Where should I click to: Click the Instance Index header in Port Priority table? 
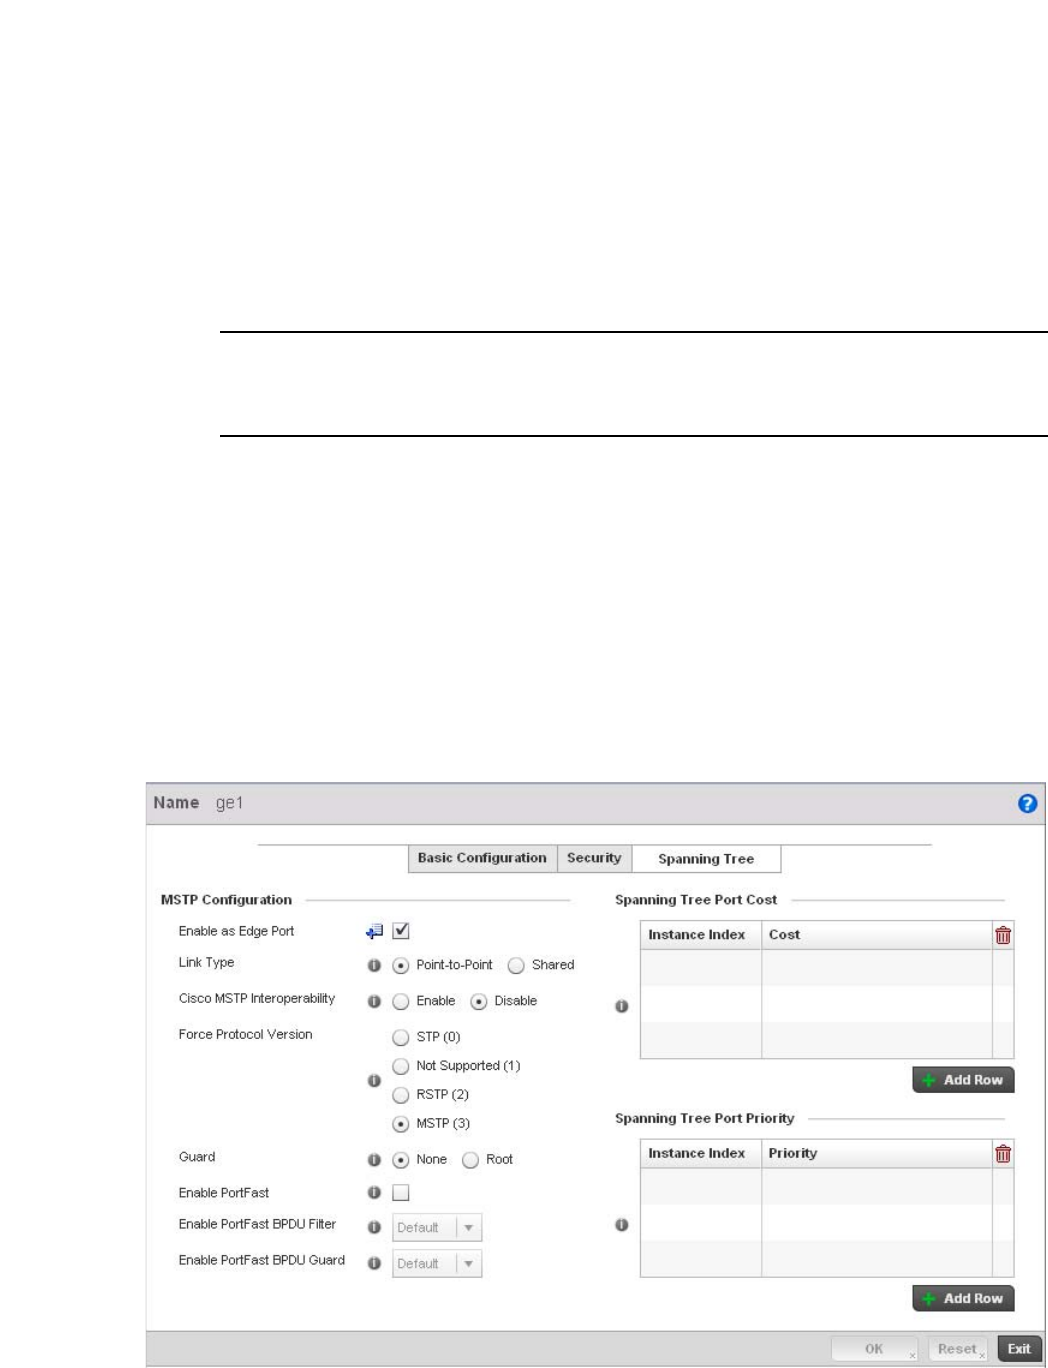point(700,1154)
